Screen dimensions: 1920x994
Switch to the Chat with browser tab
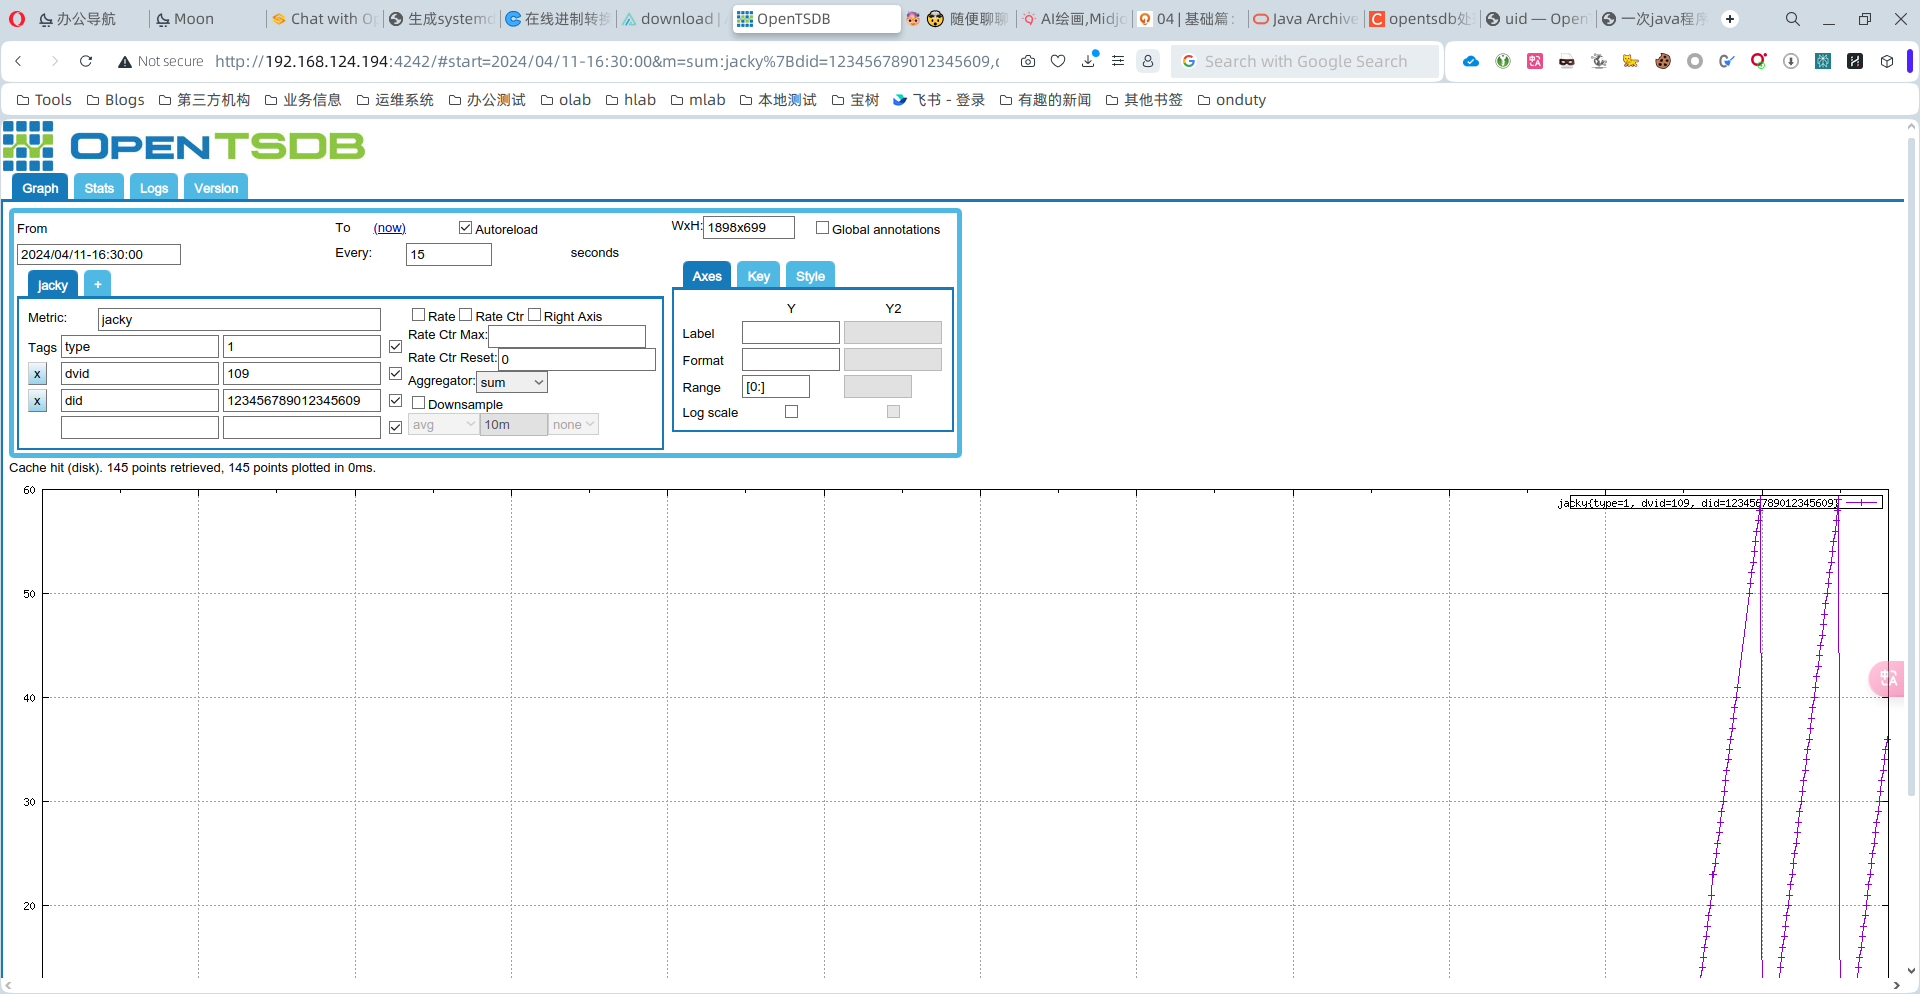(325, 19)
